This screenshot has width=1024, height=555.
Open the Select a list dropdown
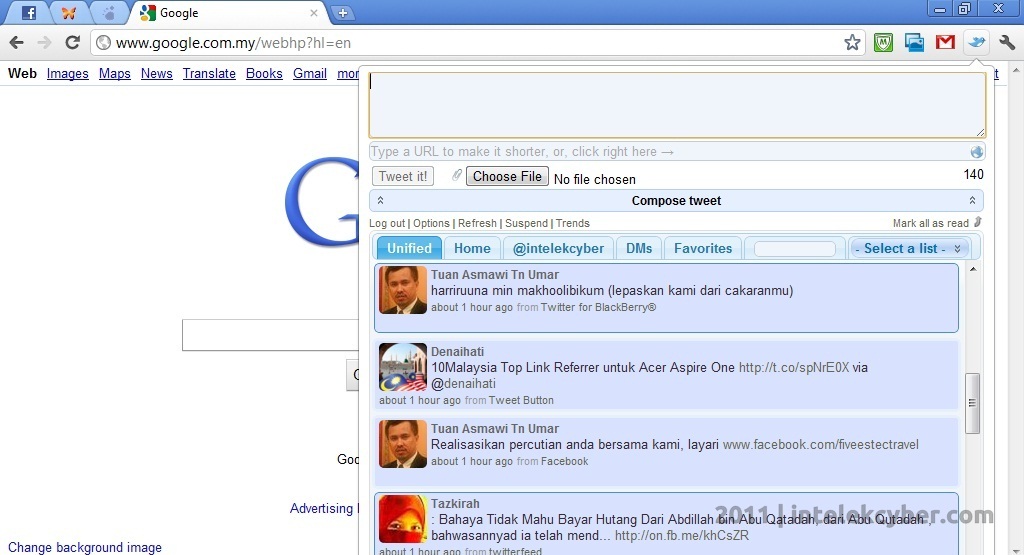coord(909,248)
